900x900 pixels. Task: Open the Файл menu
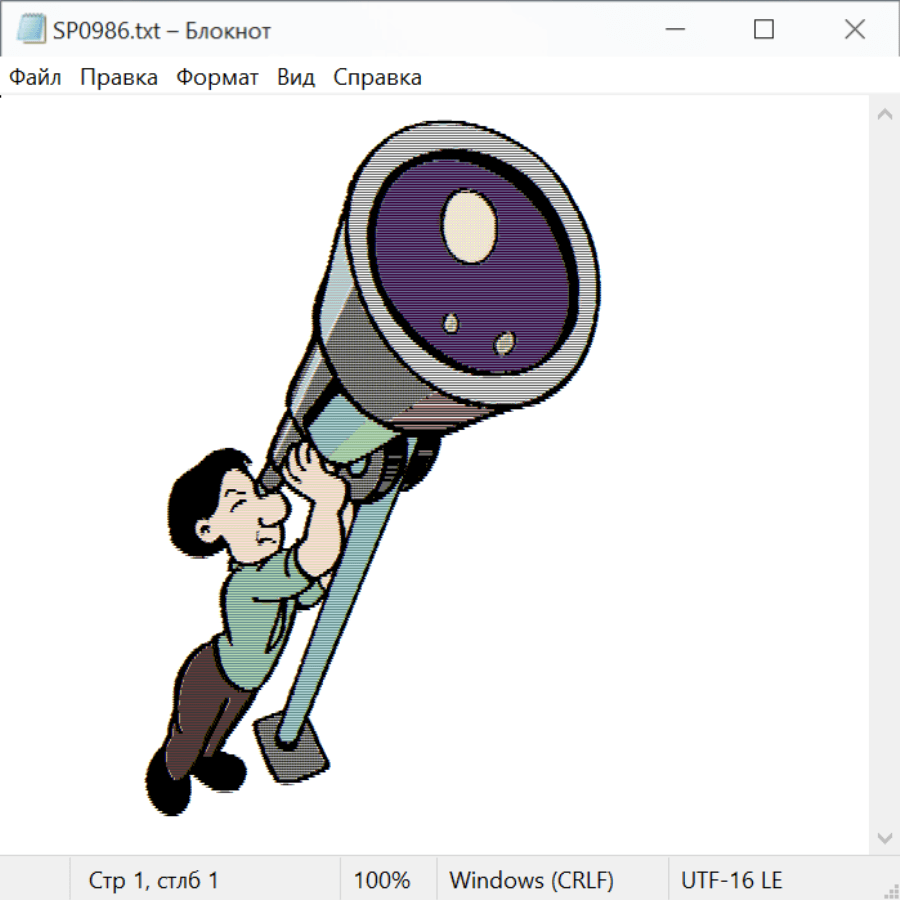pyautogui.click(x=36, y=78)
